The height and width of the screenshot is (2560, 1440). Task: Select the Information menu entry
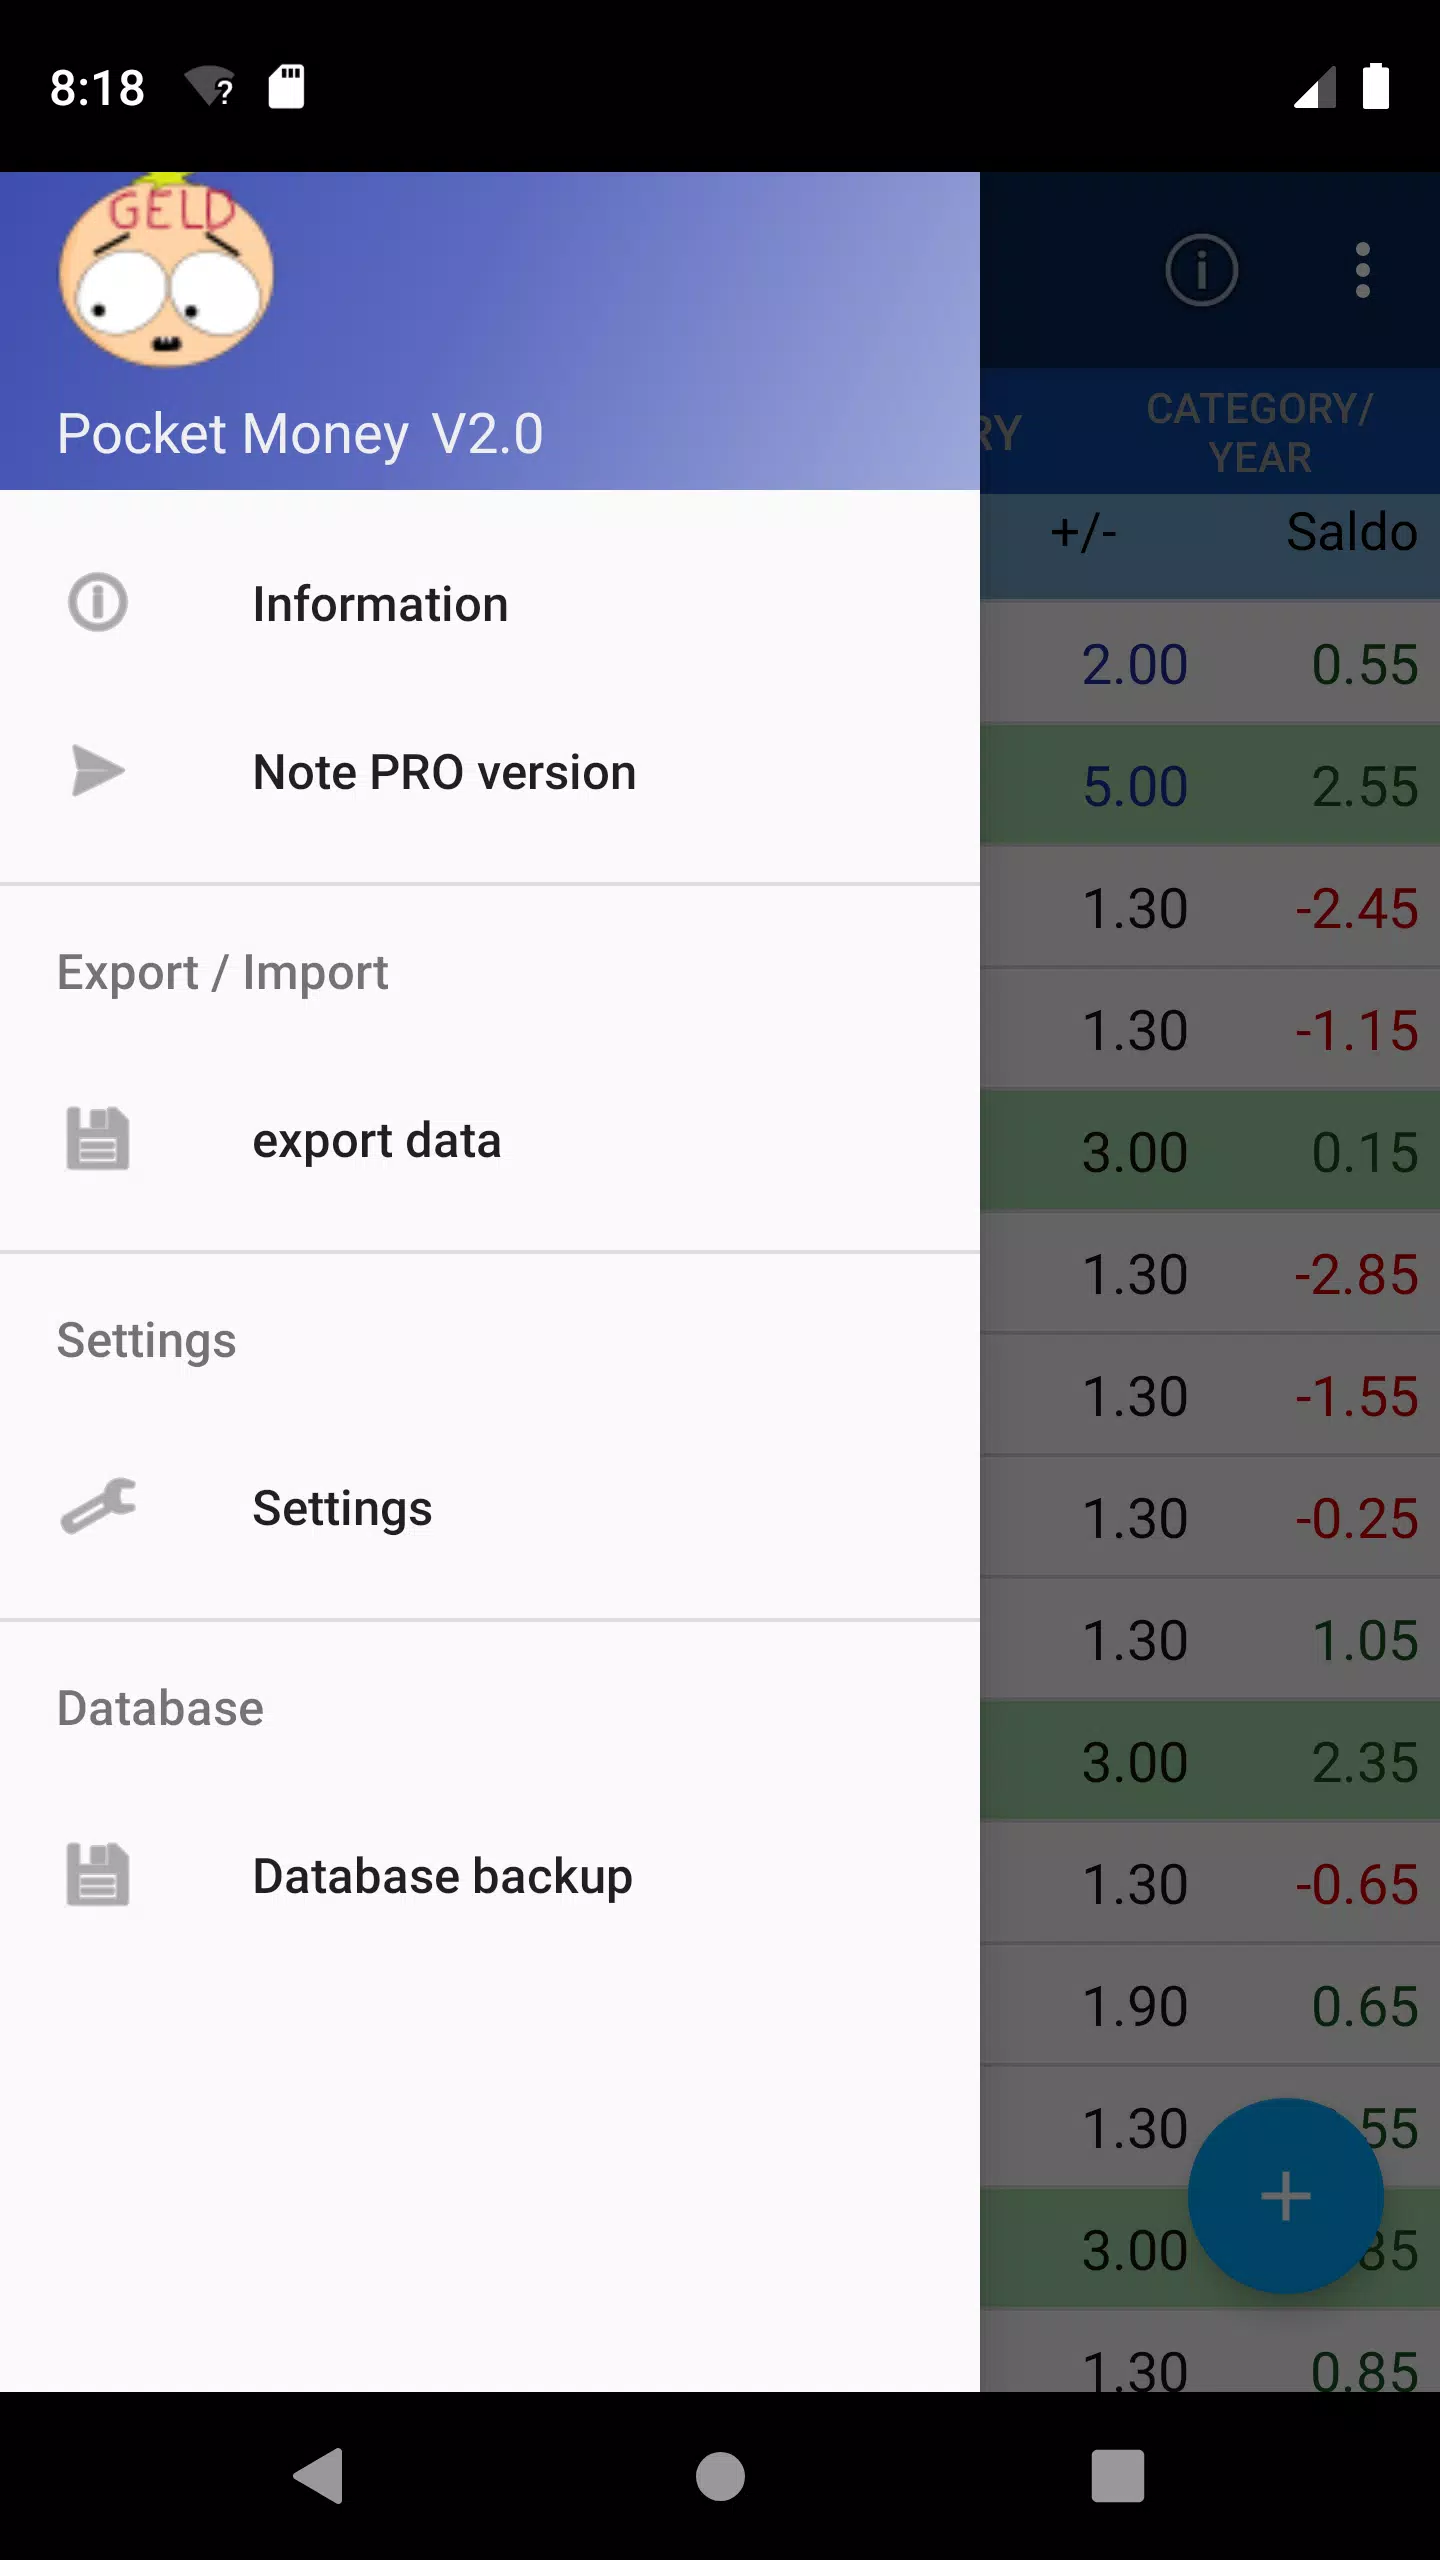pyautogui.click(x=490, y=604)
